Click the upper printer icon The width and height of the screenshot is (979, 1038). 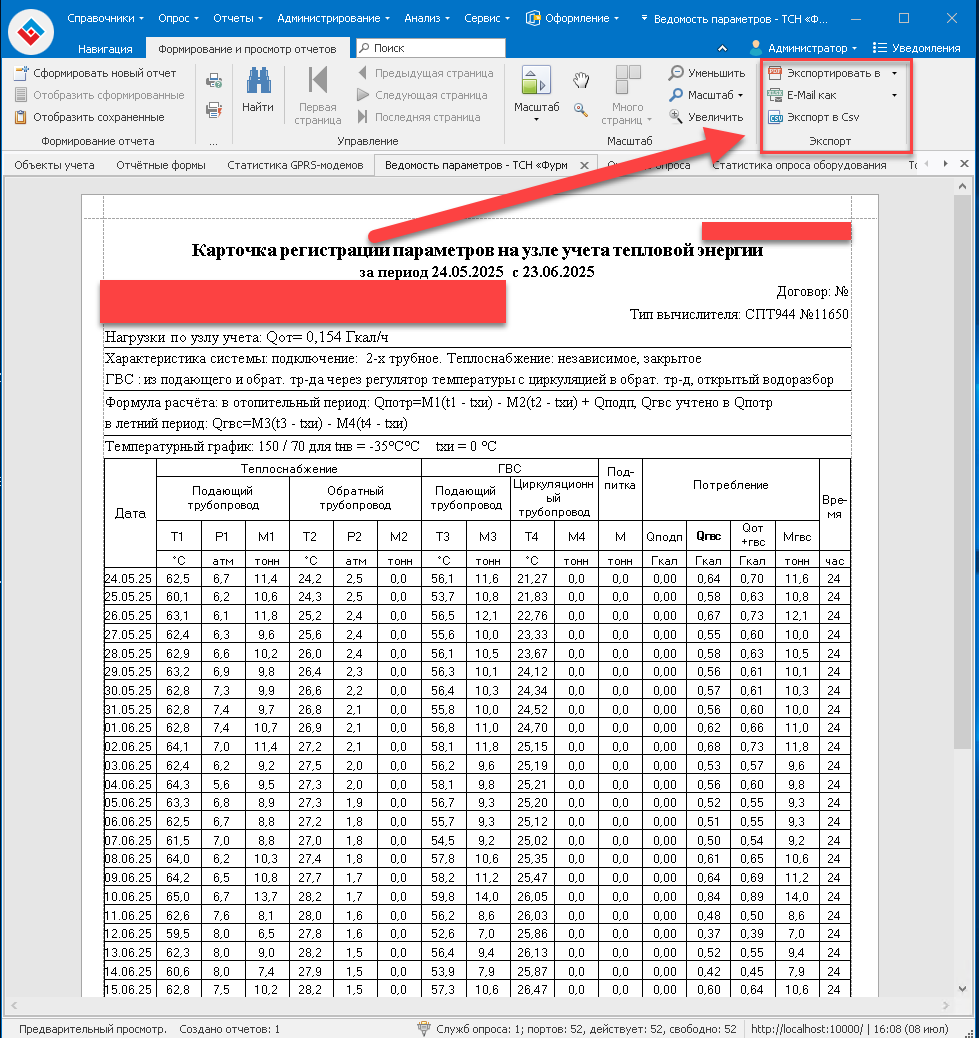pos(214,81)
